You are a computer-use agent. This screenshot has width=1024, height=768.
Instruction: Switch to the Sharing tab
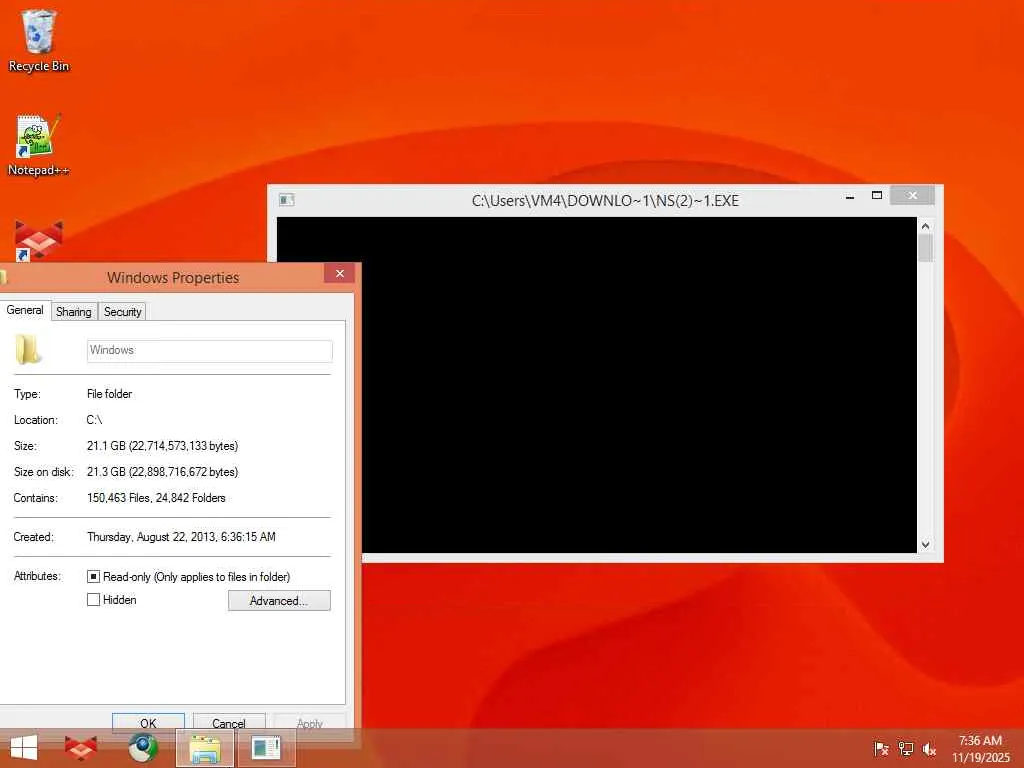pos(74,312)
